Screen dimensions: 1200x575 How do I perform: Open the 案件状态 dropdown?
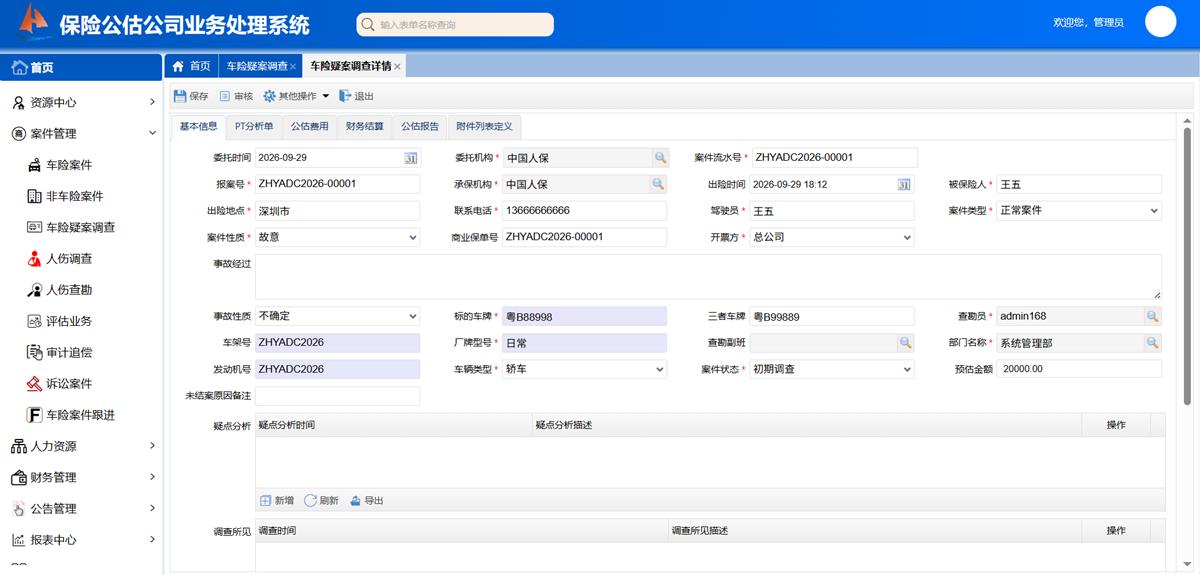(831, 369)
